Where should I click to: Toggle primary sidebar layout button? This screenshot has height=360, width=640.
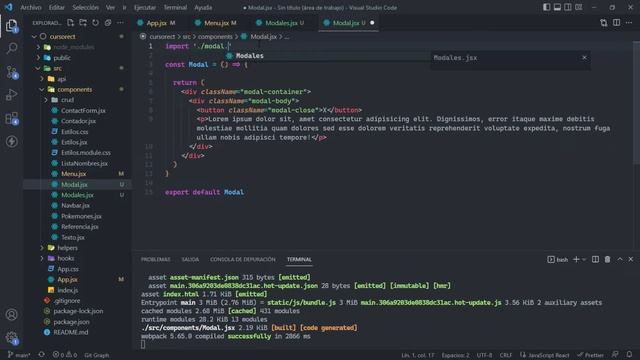[x=546, y=7]
